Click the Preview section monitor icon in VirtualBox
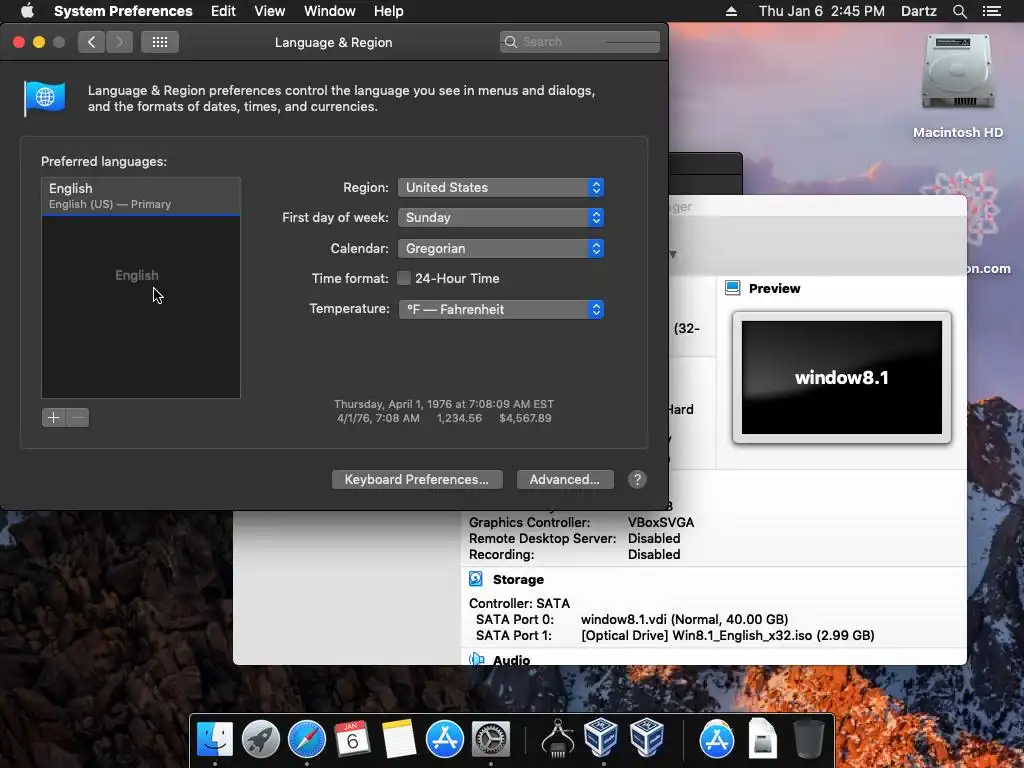The image size is (1024, 768). coord(733,288)
